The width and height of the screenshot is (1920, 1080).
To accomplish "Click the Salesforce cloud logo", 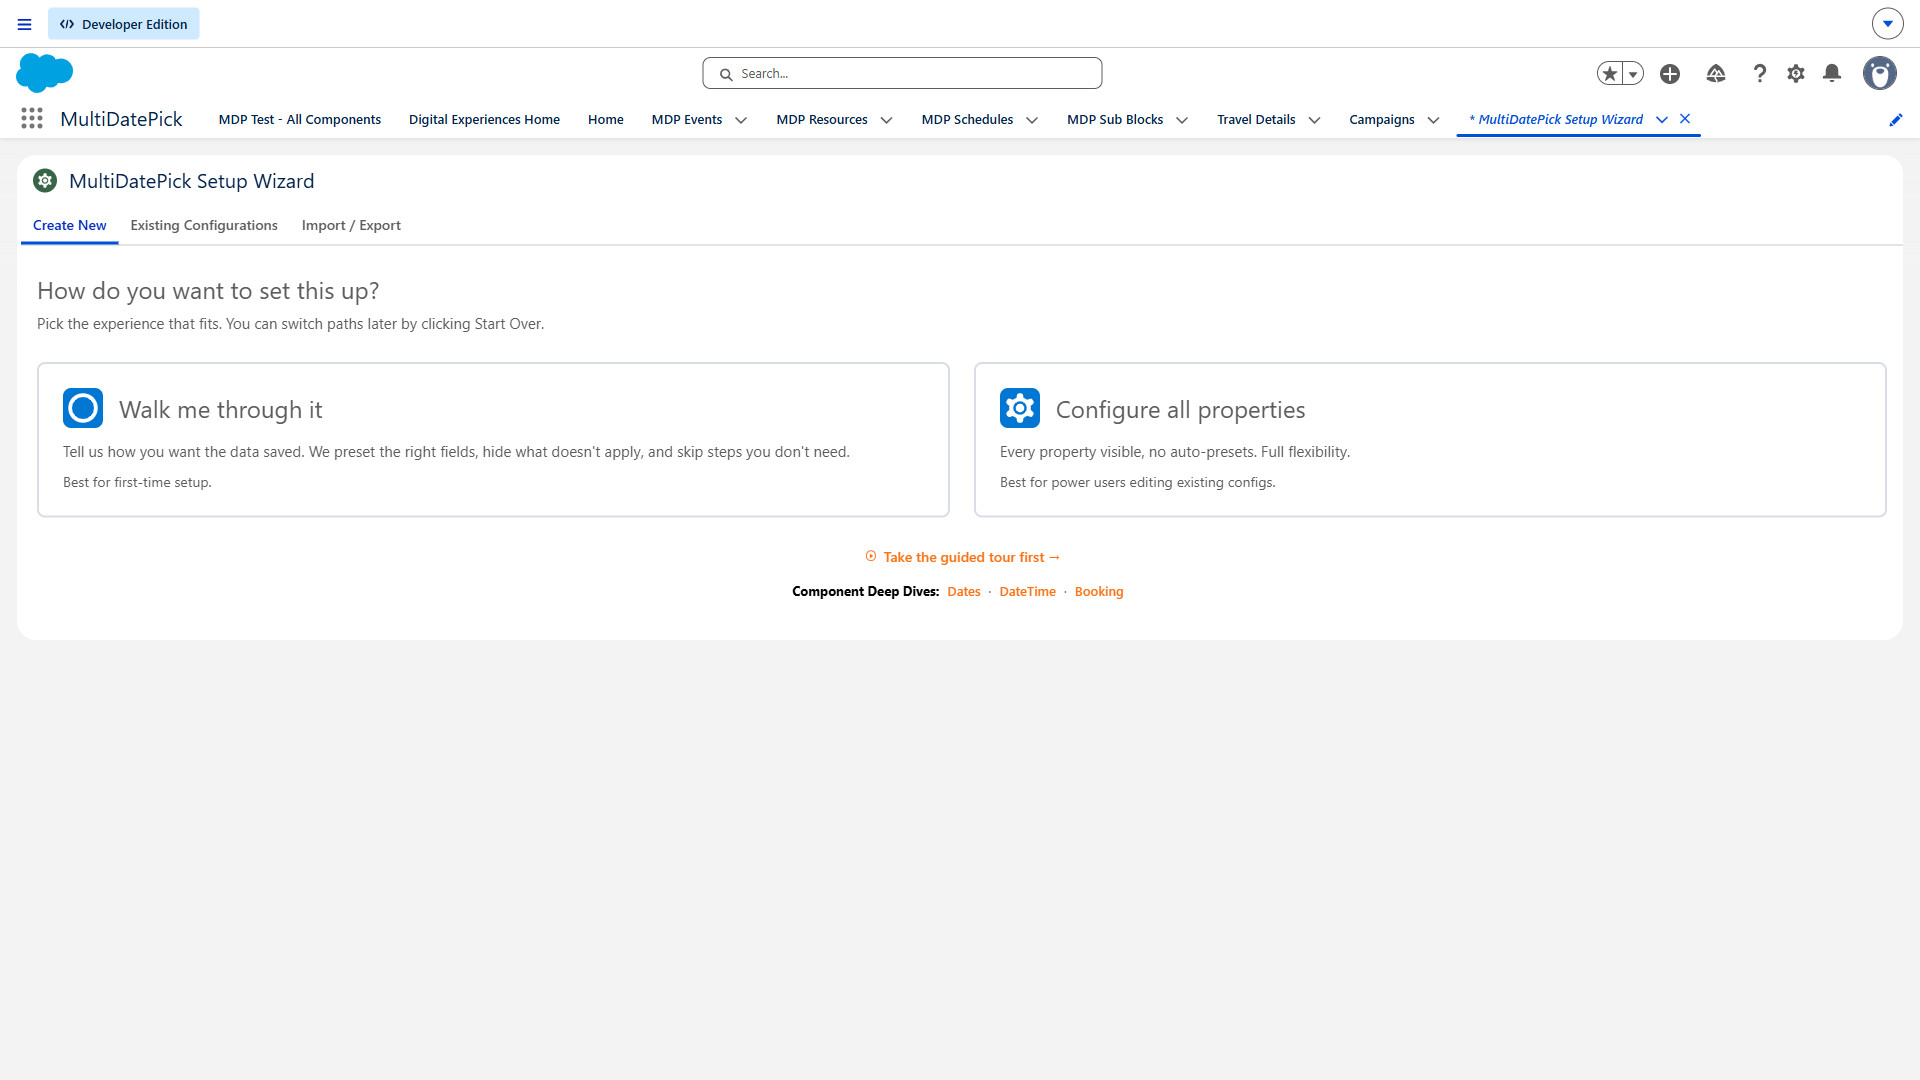I will coord(45,73).
